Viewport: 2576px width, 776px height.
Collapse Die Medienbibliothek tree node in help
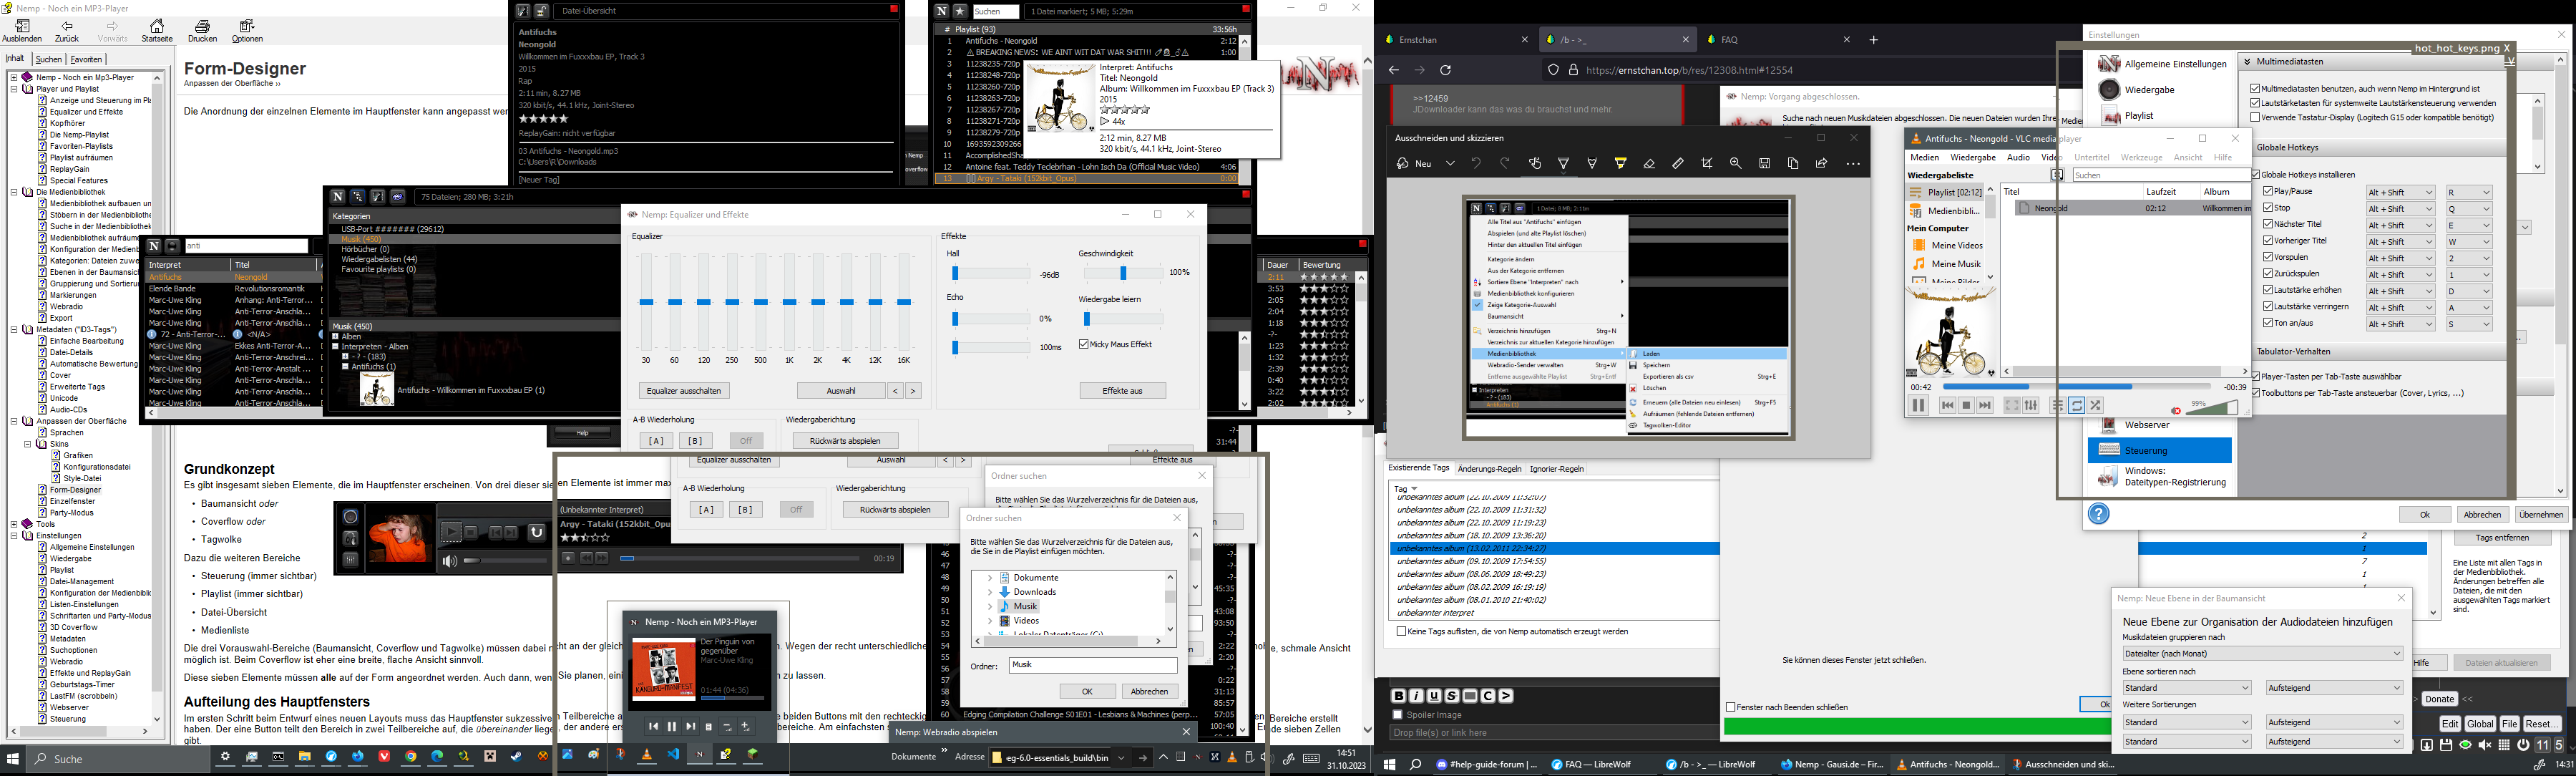[15, 192]
